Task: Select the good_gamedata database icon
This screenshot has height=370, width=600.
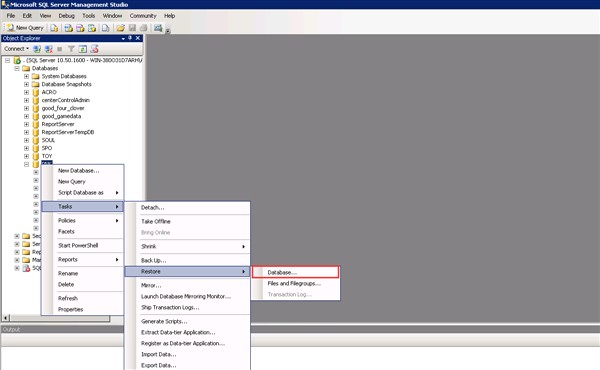Action: [36, 116]
